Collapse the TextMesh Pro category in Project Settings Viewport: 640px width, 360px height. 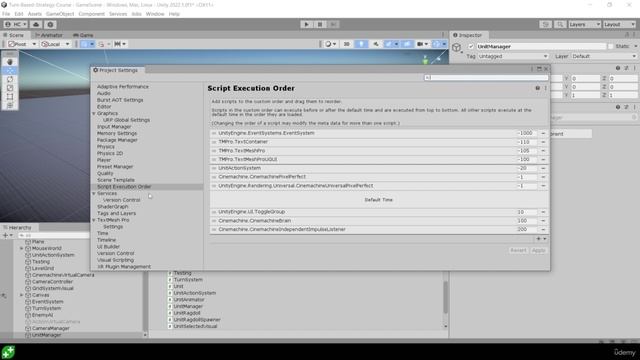click(94, 220)
